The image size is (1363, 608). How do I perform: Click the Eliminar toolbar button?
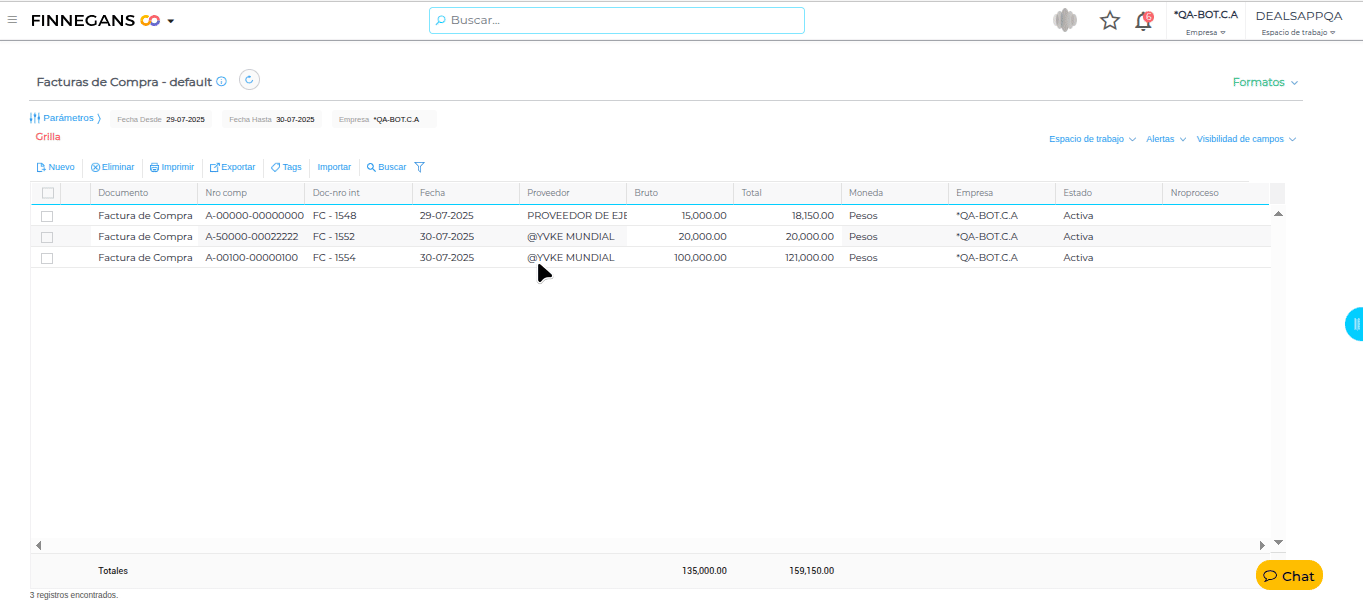tap(112, 167)
